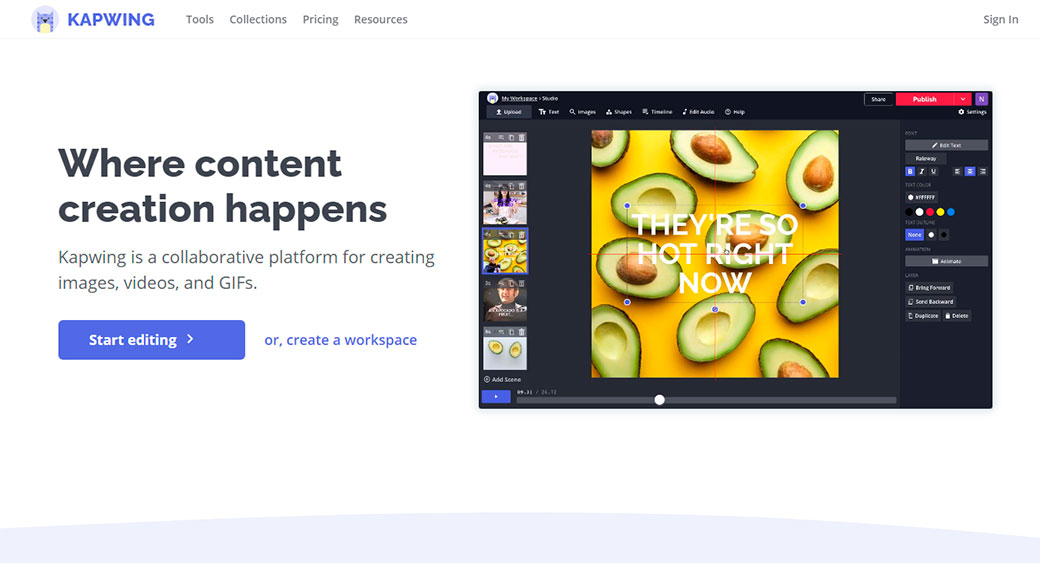Select the Text tool in editor
The width and height of the screenshot is (1040, 563).
point(549,112)
